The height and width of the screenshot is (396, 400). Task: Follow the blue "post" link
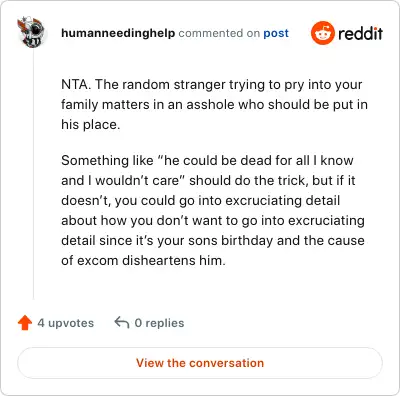(276, 33)
